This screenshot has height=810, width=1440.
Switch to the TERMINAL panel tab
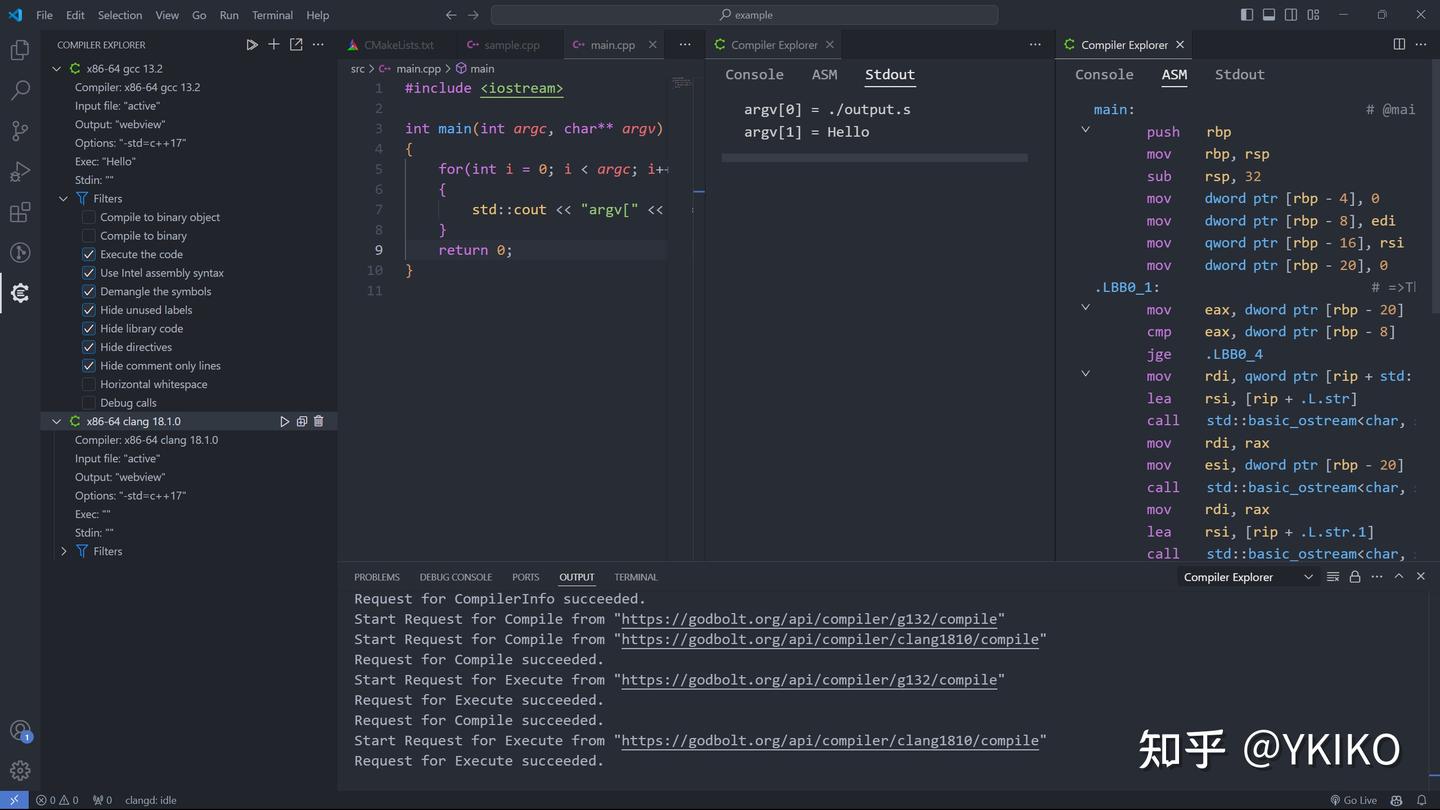click(636, 577)
